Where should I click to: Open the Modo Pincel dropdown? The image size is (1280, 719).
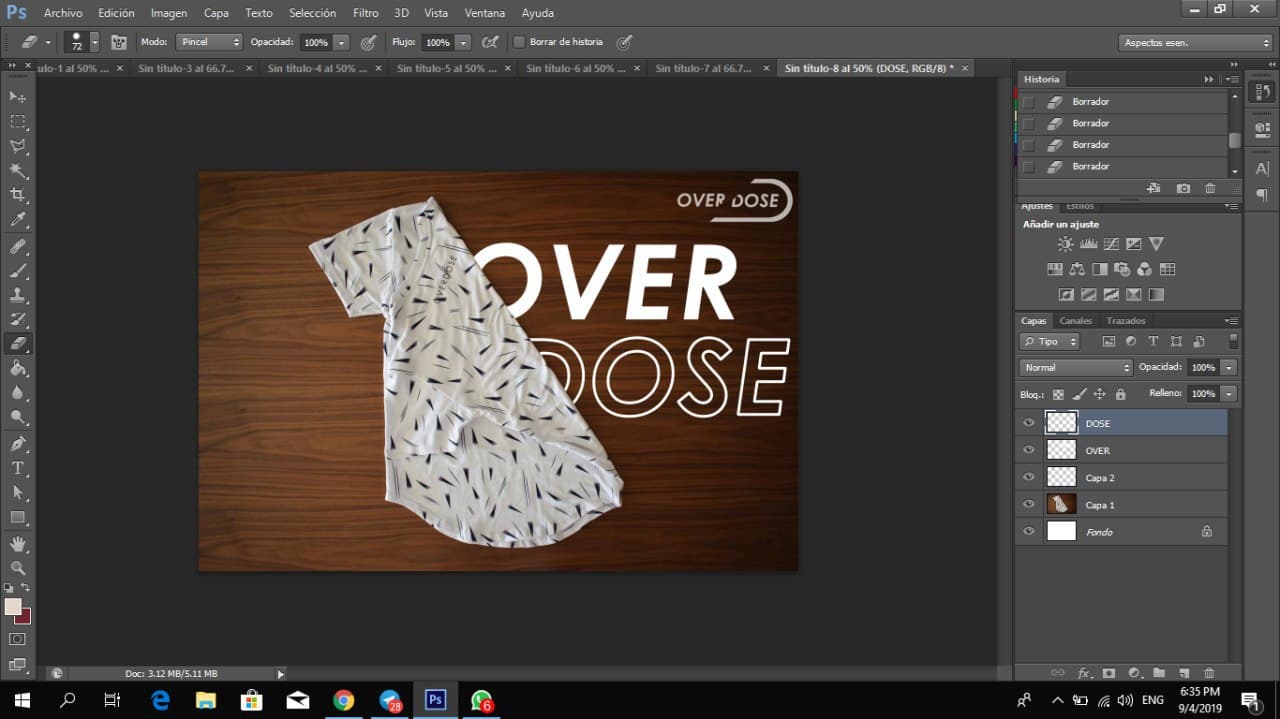209,42
